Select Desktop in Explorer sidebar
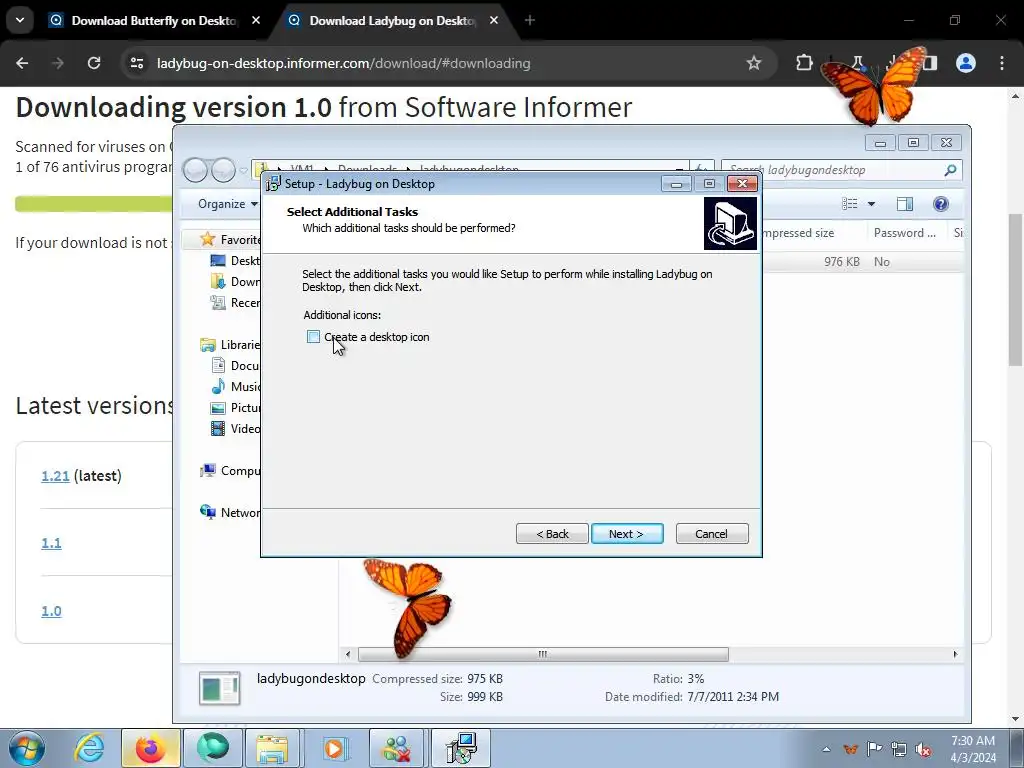Screen dimensions: 1024x768 (x=235, y=261)
